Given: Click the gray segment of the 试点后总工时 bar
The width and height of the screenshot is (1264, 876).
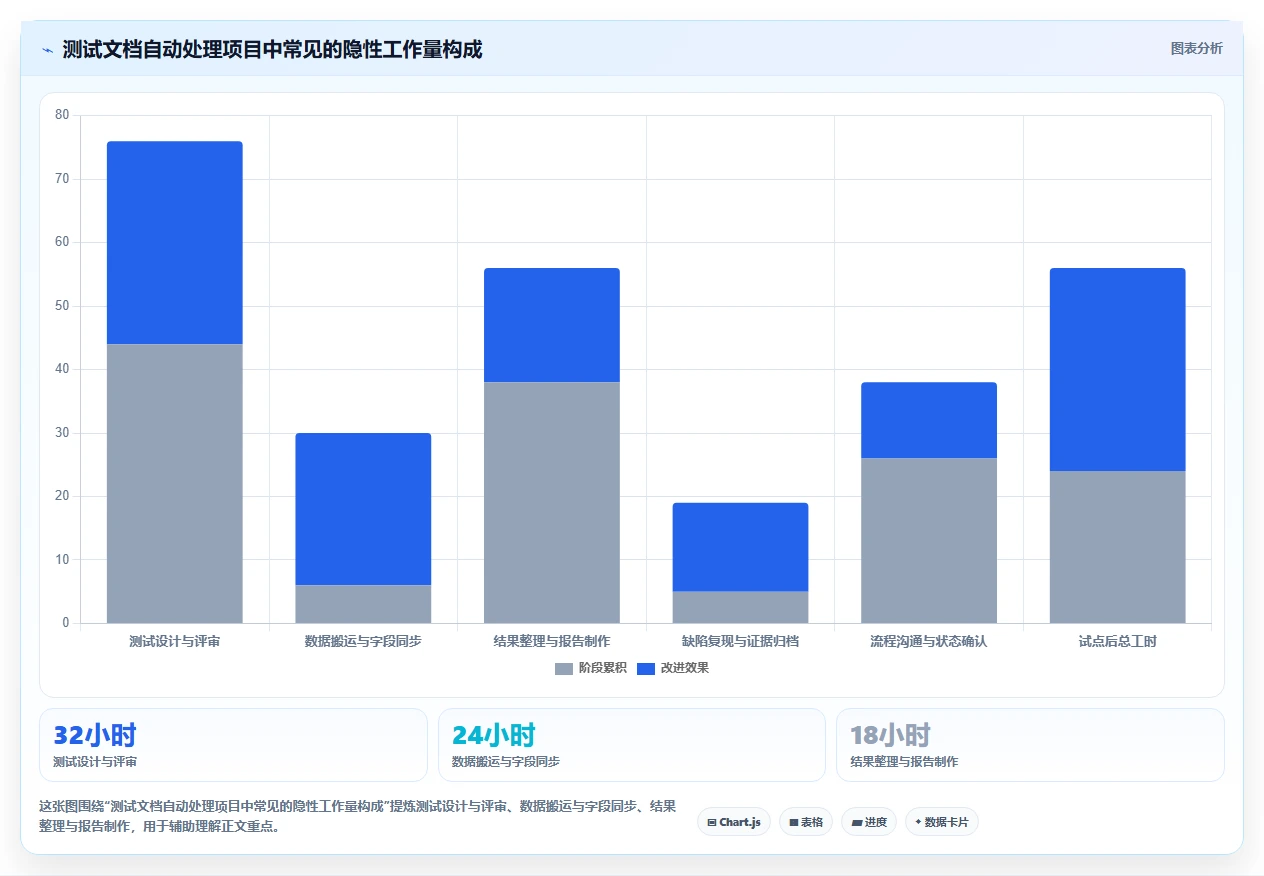Looking at the screenshot, I should (x=1118, y=547).
